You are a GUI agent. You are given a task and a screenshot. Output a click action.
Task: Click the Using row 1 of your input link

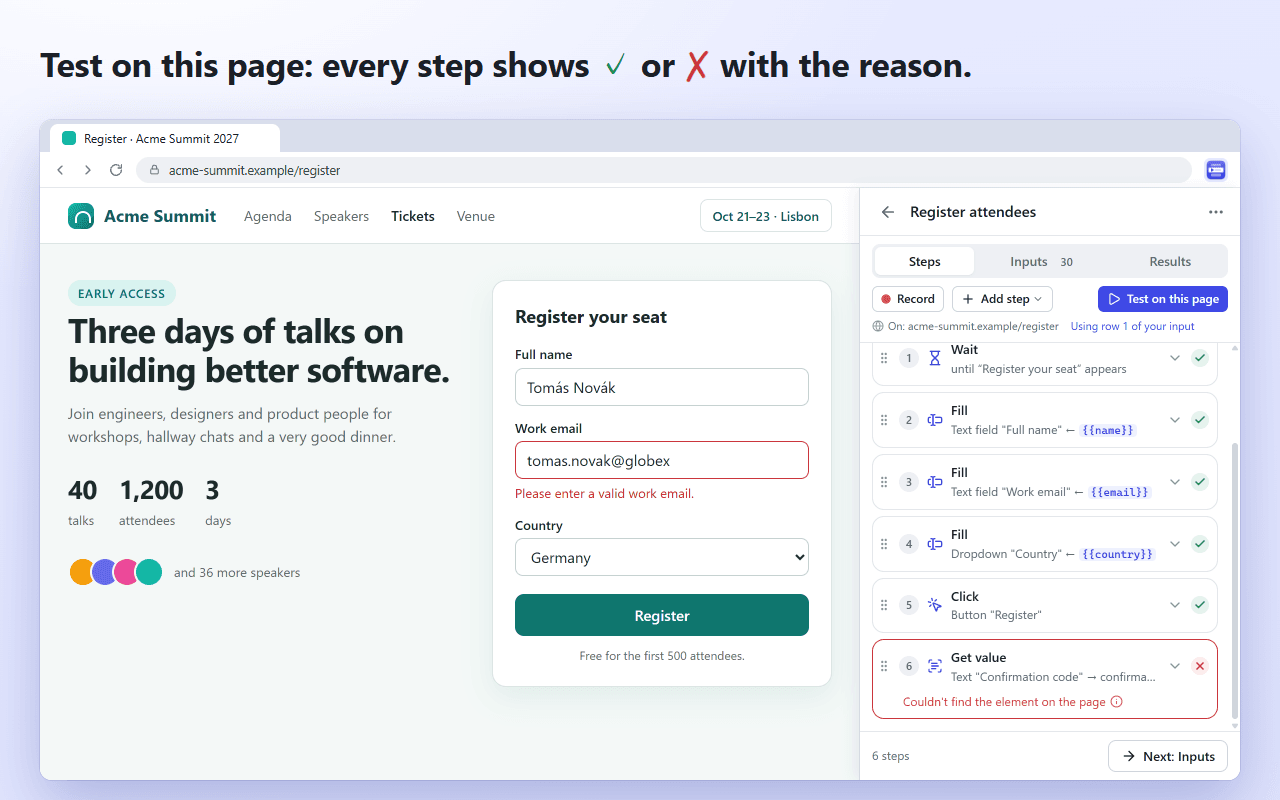(1132, 326)
